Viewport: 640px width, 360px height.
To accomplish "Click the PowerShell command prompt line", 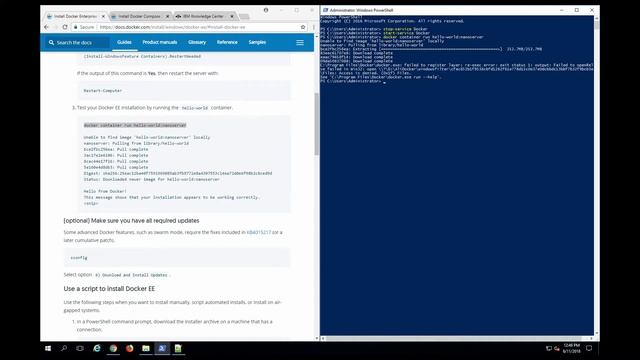I will [352, 81].
